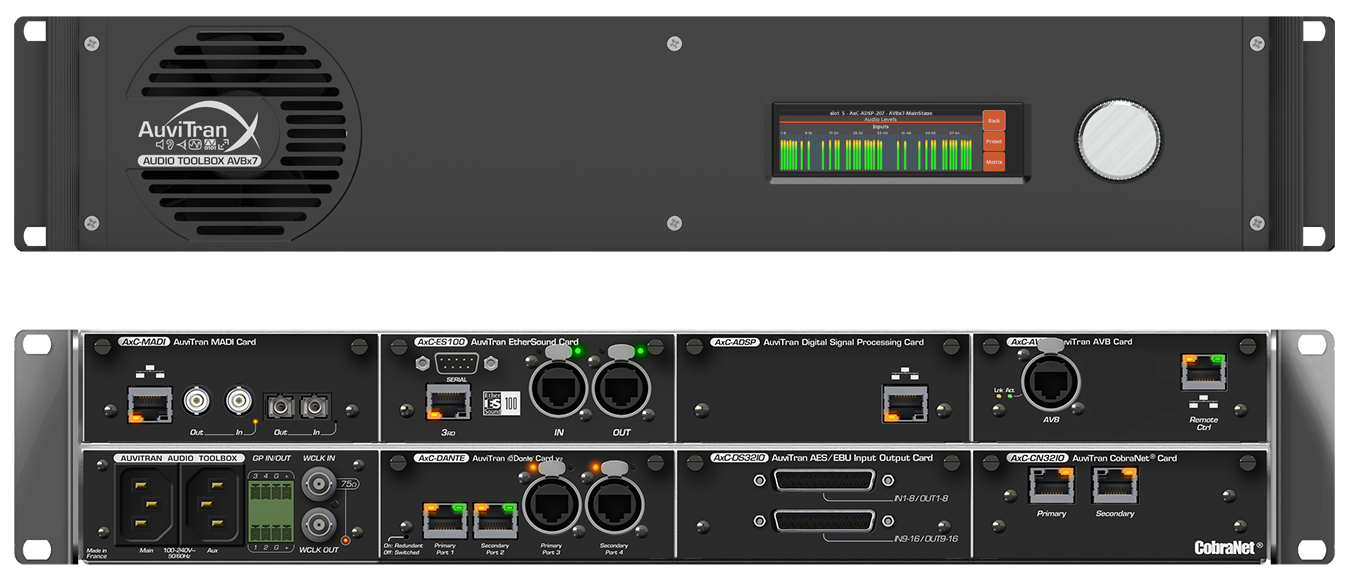Click the AxC-CN32IO card badge
This screenshot has height=580, width=1350.
(x=1037, y=458)
